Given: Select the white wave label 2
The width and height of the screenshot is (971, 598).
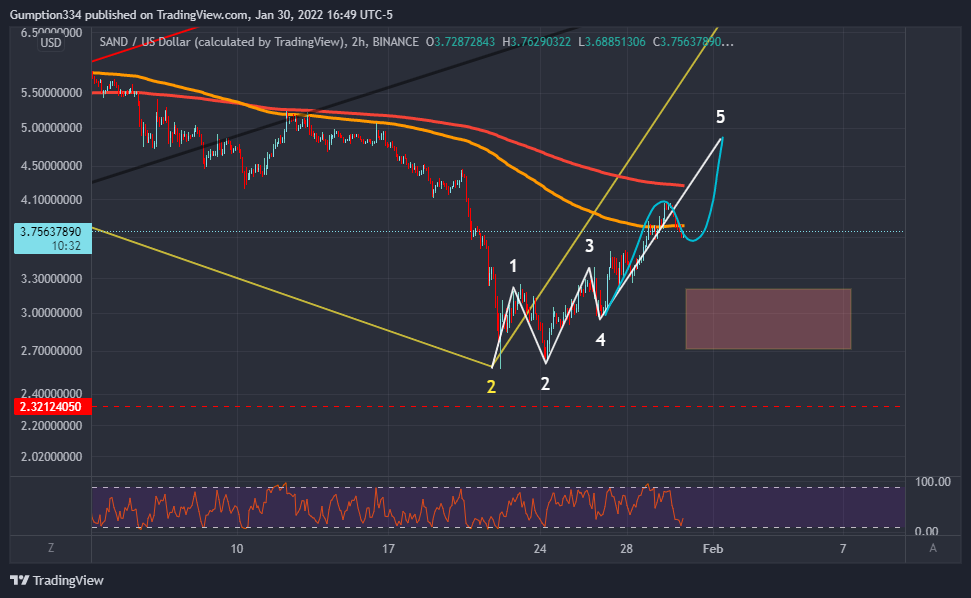Looking at the screenshot, I should pyautogui.click(x=545, y=384).
